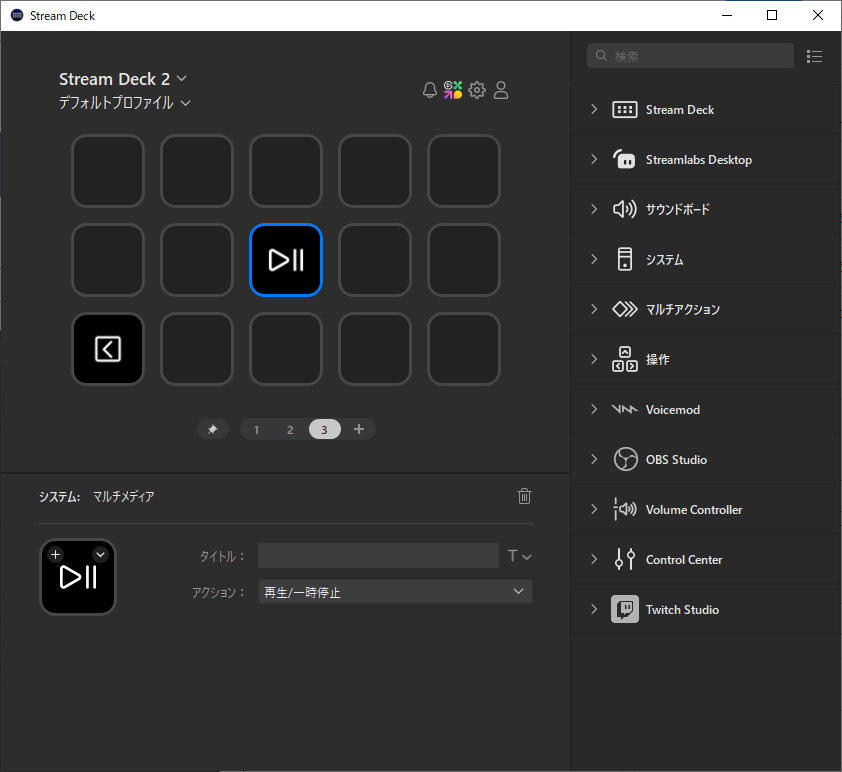Click the Control Center sliders icon
This screenshot has width=842, height=772.
[625, 559]
